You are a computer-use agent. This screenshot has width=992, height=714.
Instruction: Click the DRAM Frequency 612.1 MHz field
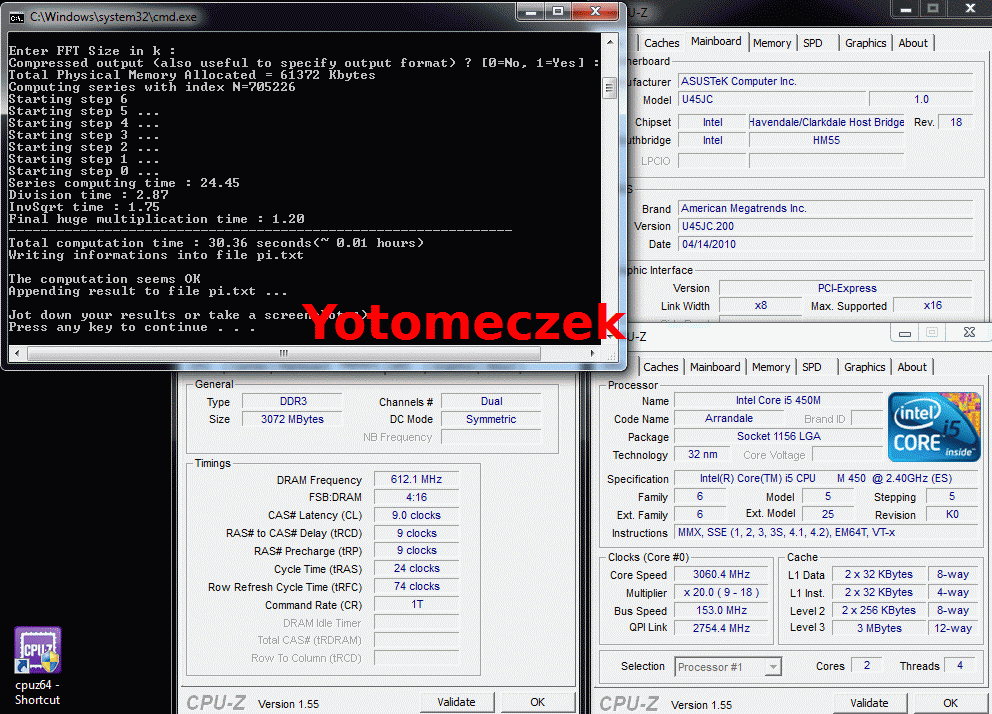click(x=416, y=479)
